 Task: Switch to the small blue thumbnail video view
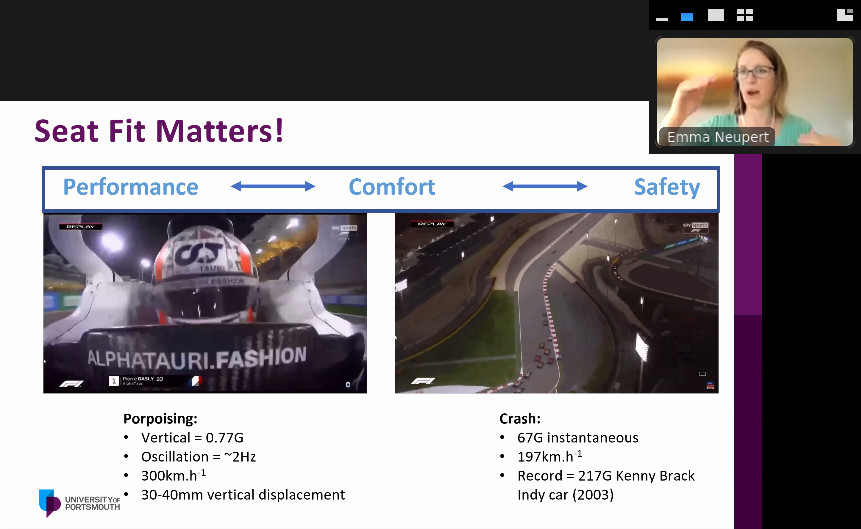point(687,16)
